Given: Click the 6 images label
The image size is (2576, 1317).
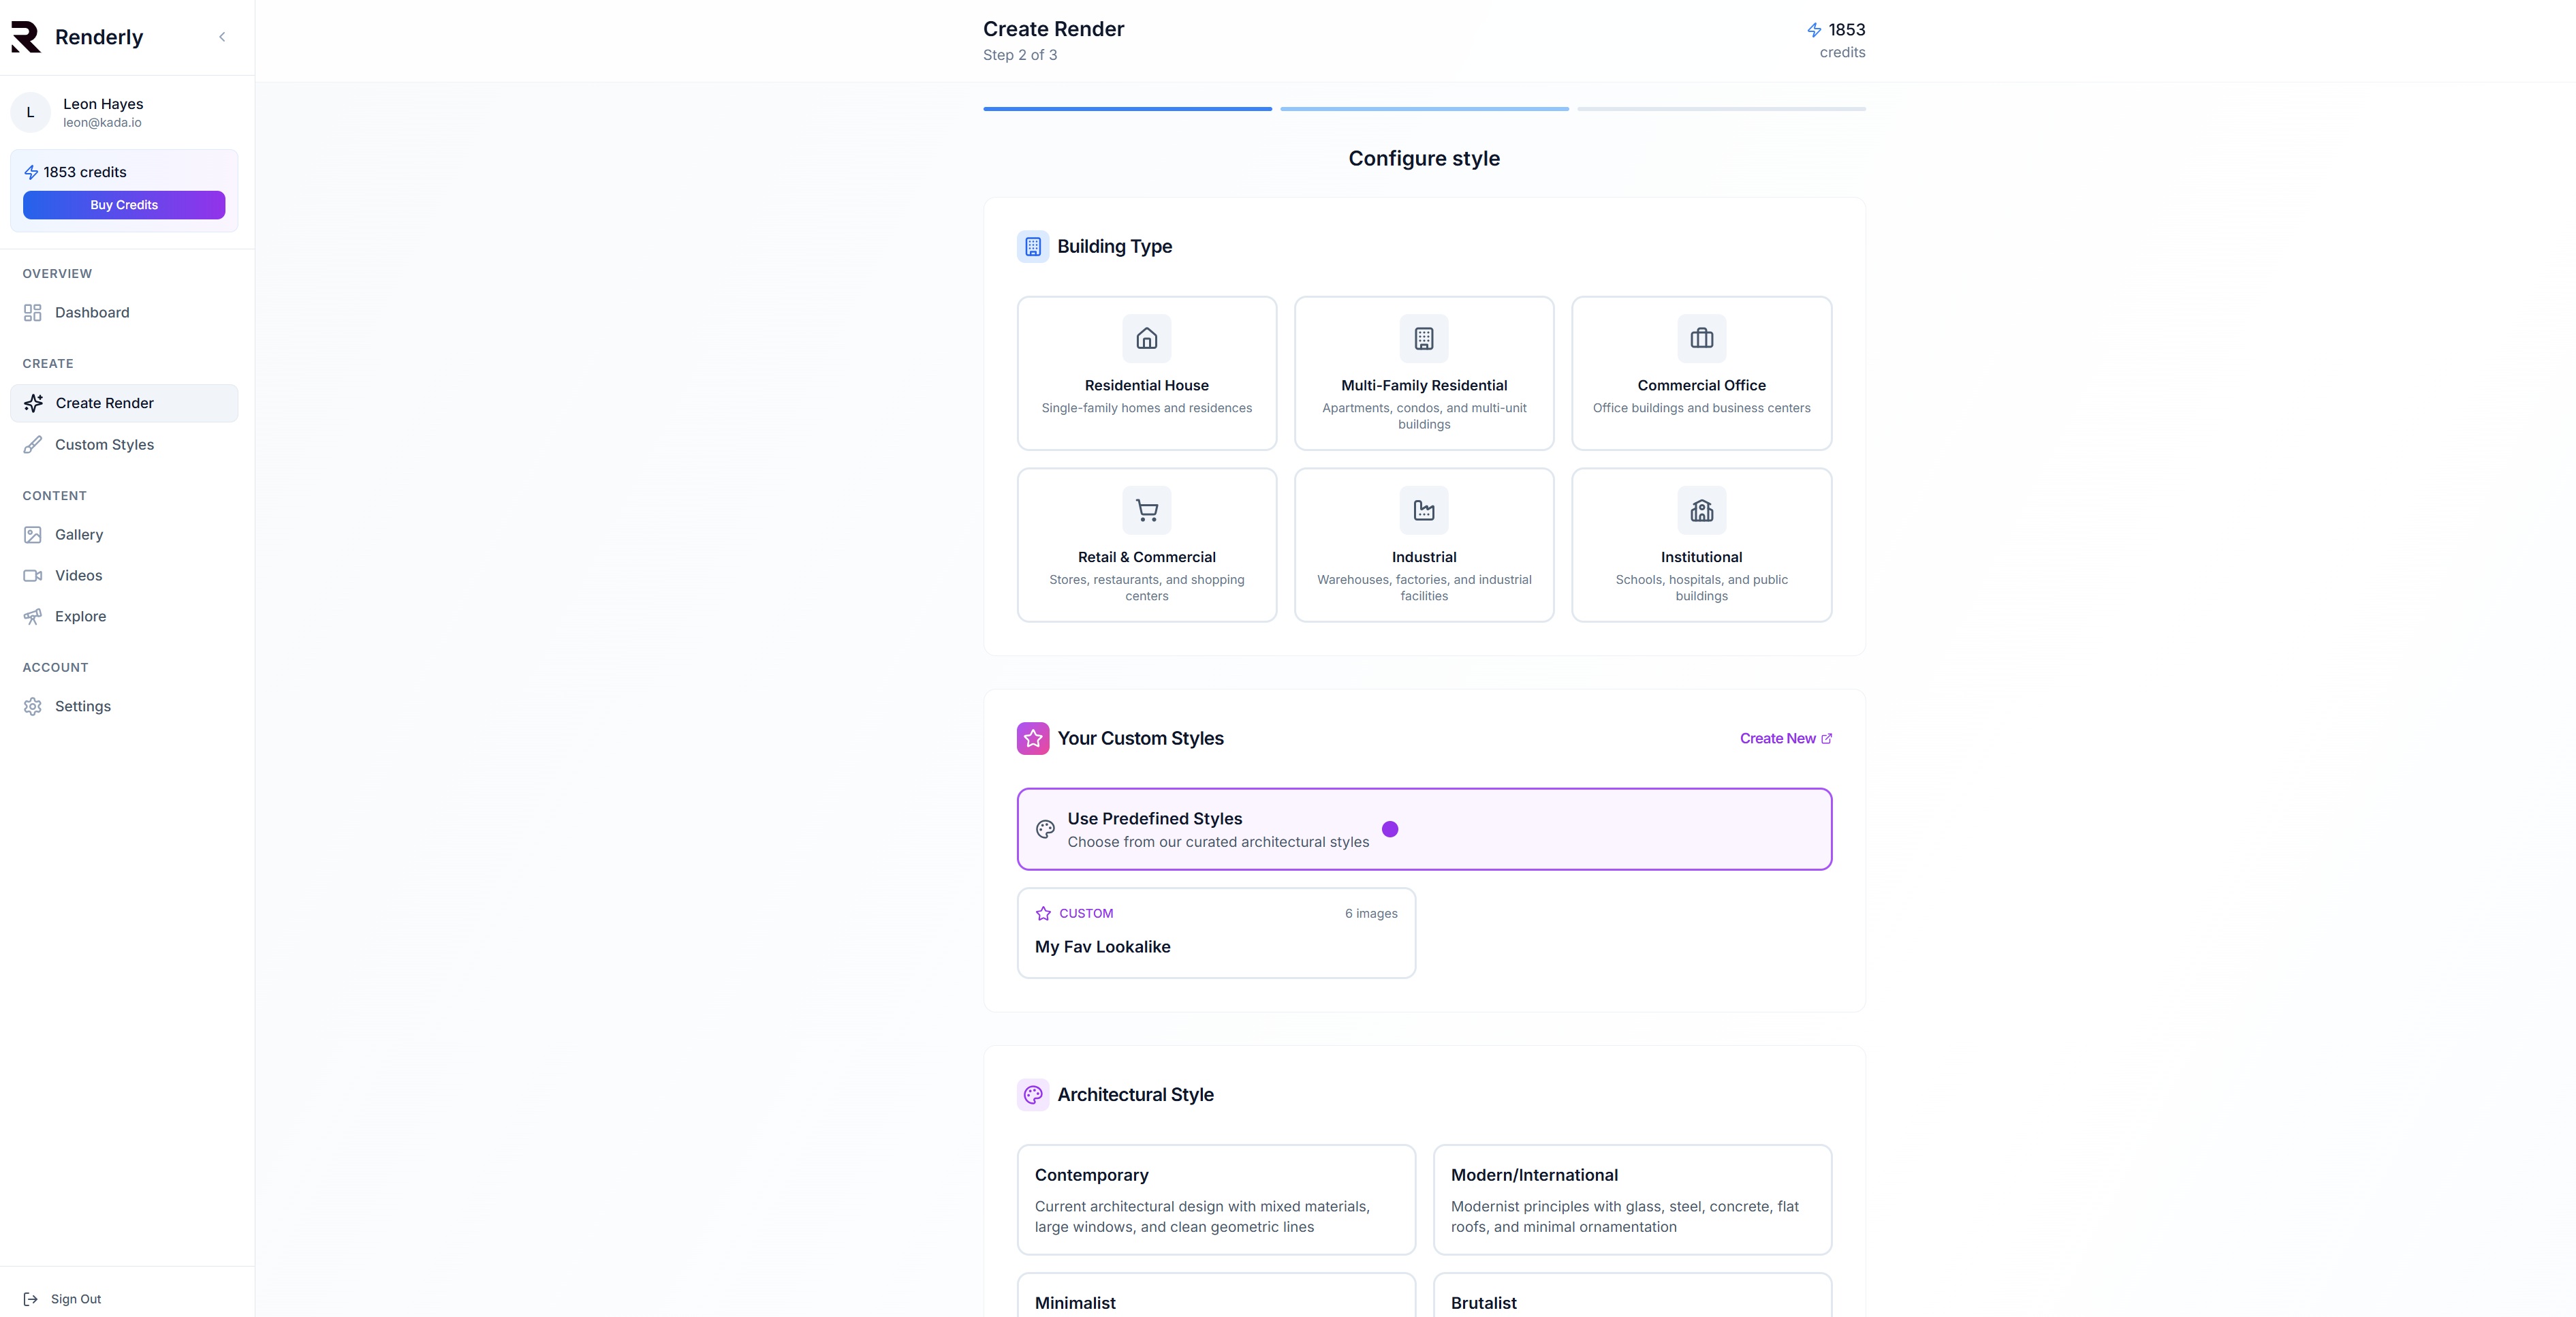Looking at the screenshot, I should coord(1371,914).
